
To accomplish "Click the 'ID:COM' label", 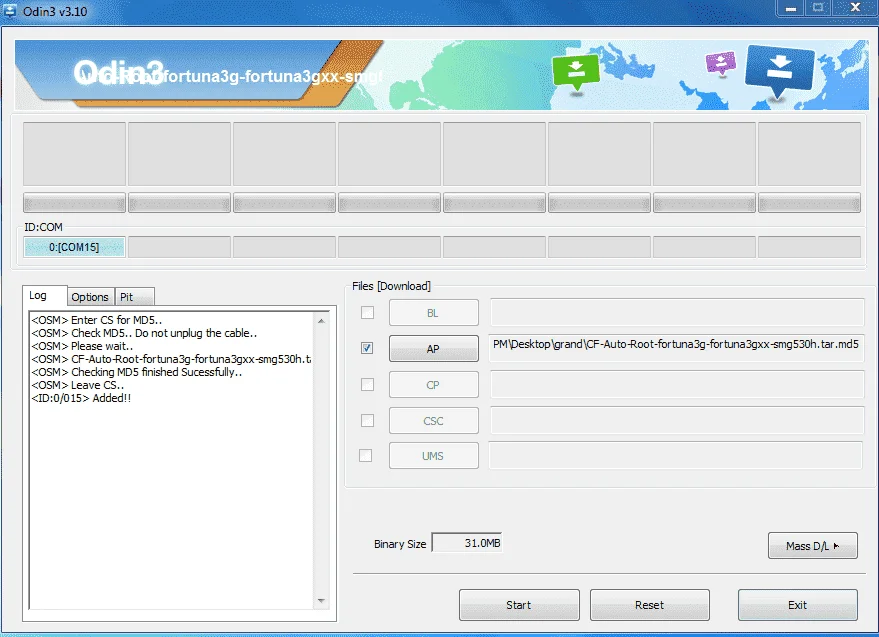I will tap(44, 227).
